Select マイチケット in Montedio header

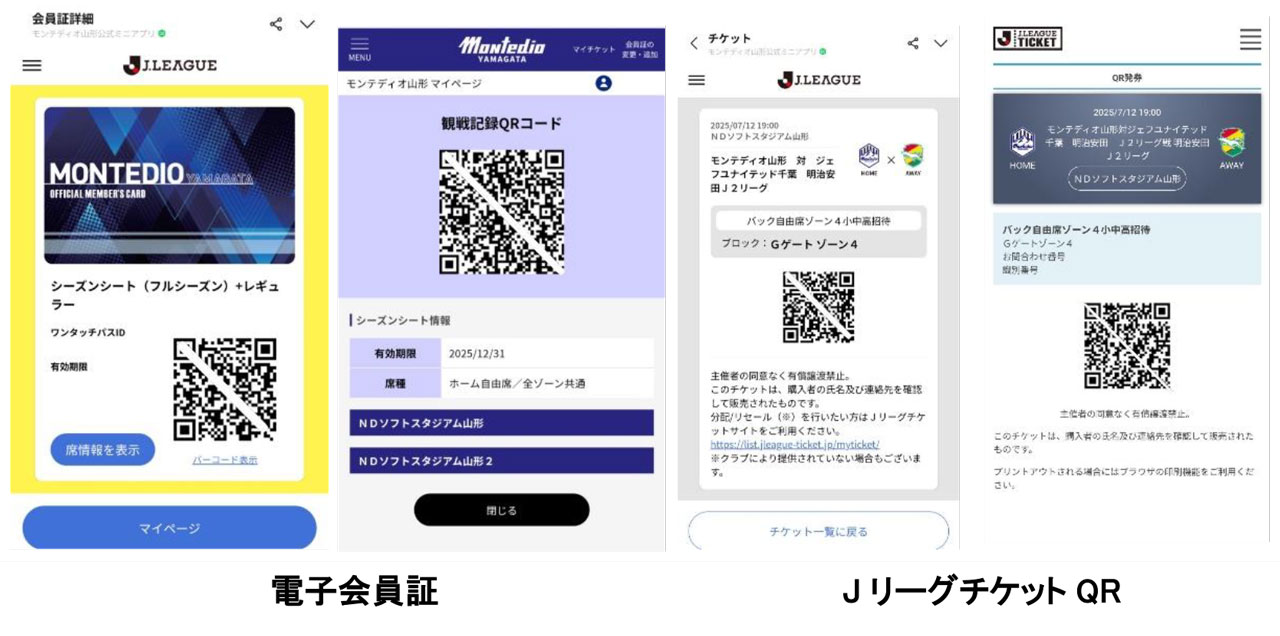(594, 49)
